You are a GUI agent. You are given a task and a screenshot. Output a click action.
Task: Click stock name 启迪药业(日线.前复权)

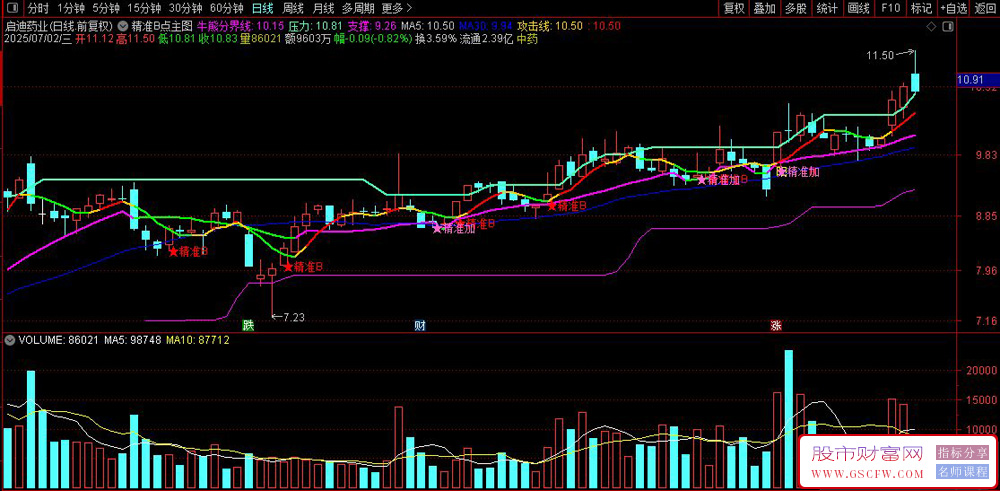point(59,27)
